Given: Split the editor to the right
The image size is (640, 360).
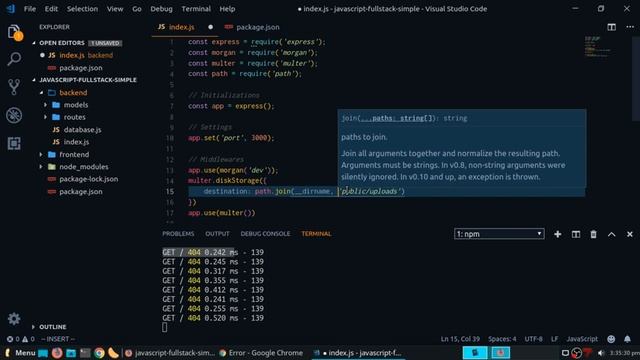Looking at the screenshot, I should [x=611, y=27].
